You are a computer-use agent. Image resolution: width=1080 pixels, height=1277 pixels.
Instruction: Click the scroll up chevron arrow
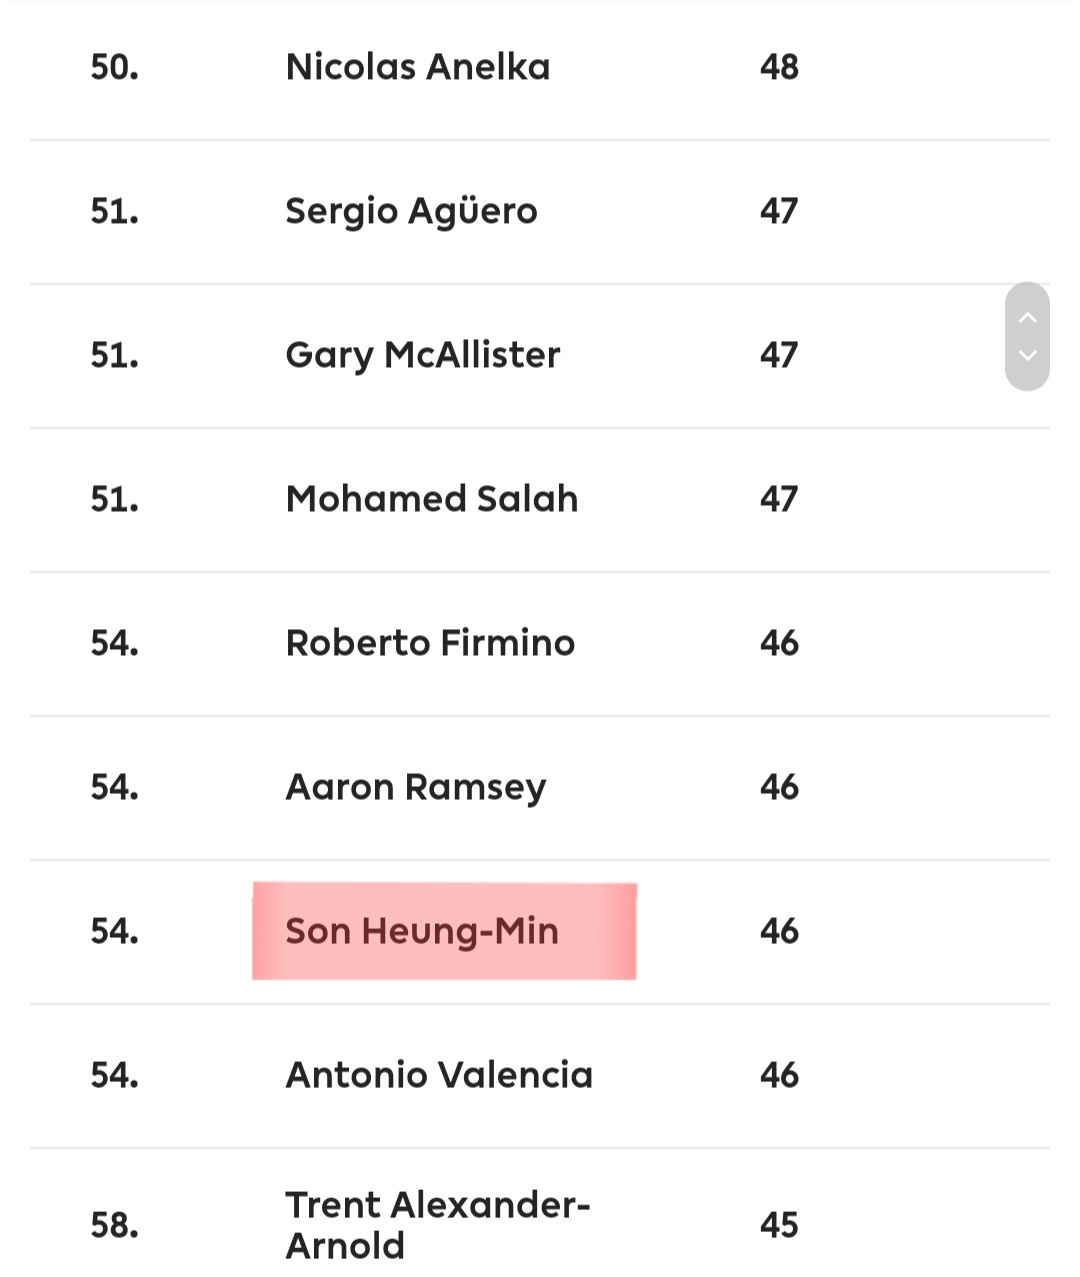point(1027,318)
